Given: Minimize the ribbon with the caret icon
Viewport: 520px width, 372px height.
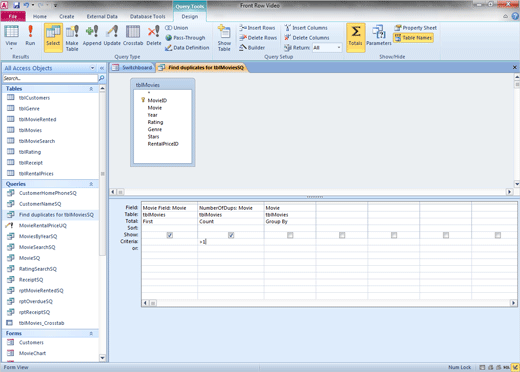Looking at the screenshot, I should coord(505,16).
